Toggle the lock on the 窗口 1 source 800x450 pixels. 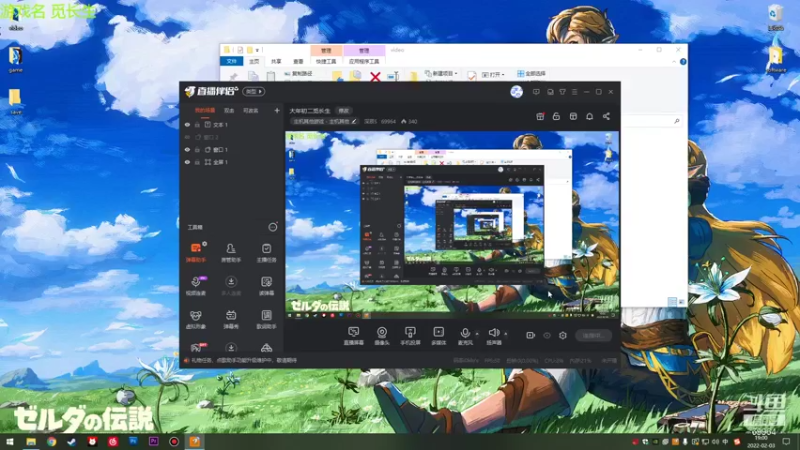tap(197, 149)
